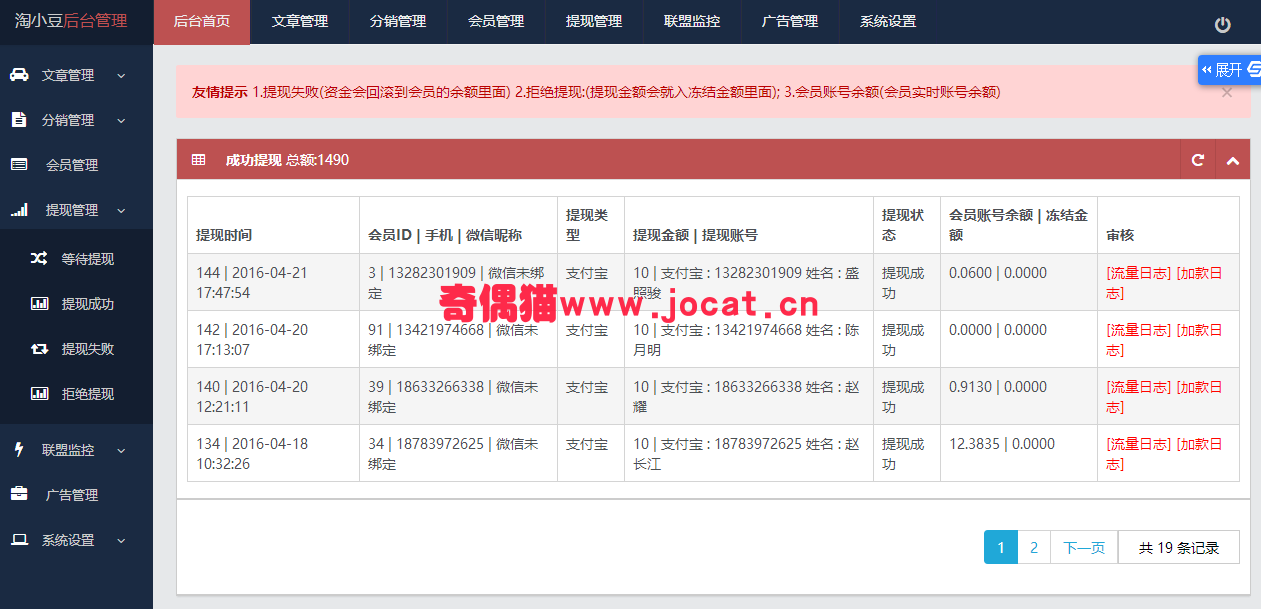Open 系统设置 in top navigation
This screenshot has width=1261, height=609.
tap(887, 21)
